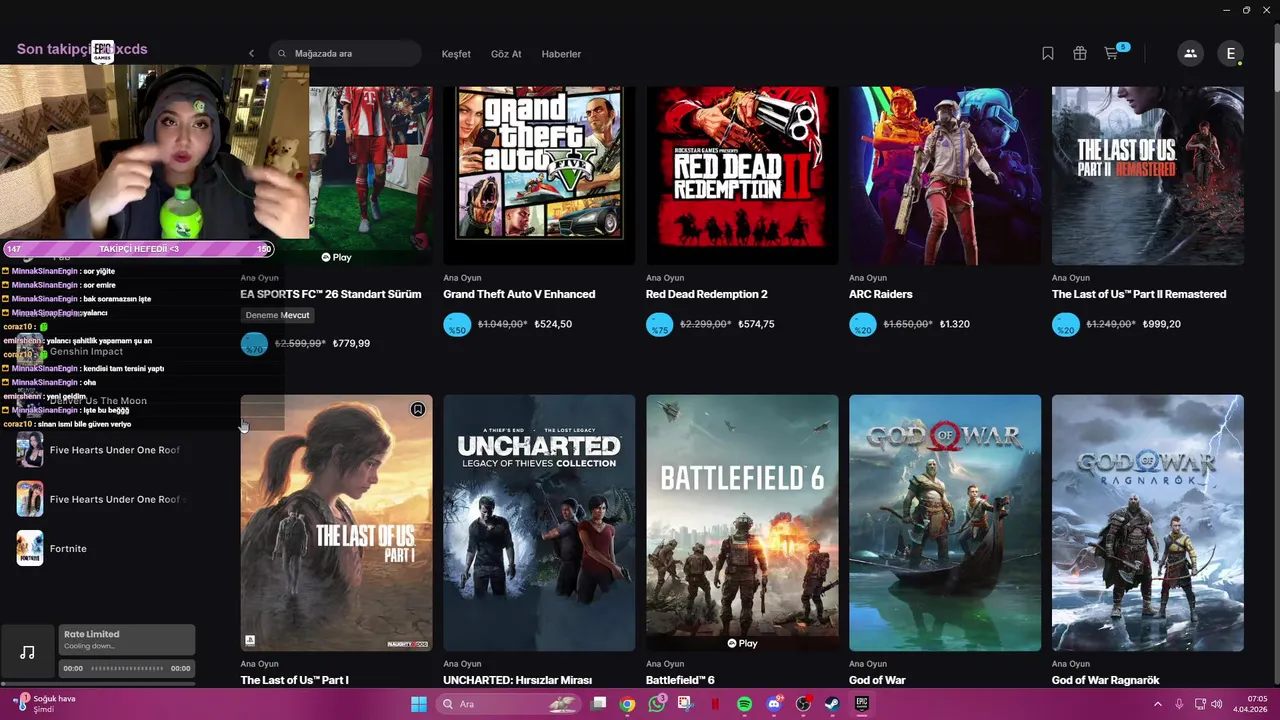Image resolution: width=1280 pixels, height=720 pixels.
Task: Open the Soğuk hava weather widget
Action: [x=45, y=704]
